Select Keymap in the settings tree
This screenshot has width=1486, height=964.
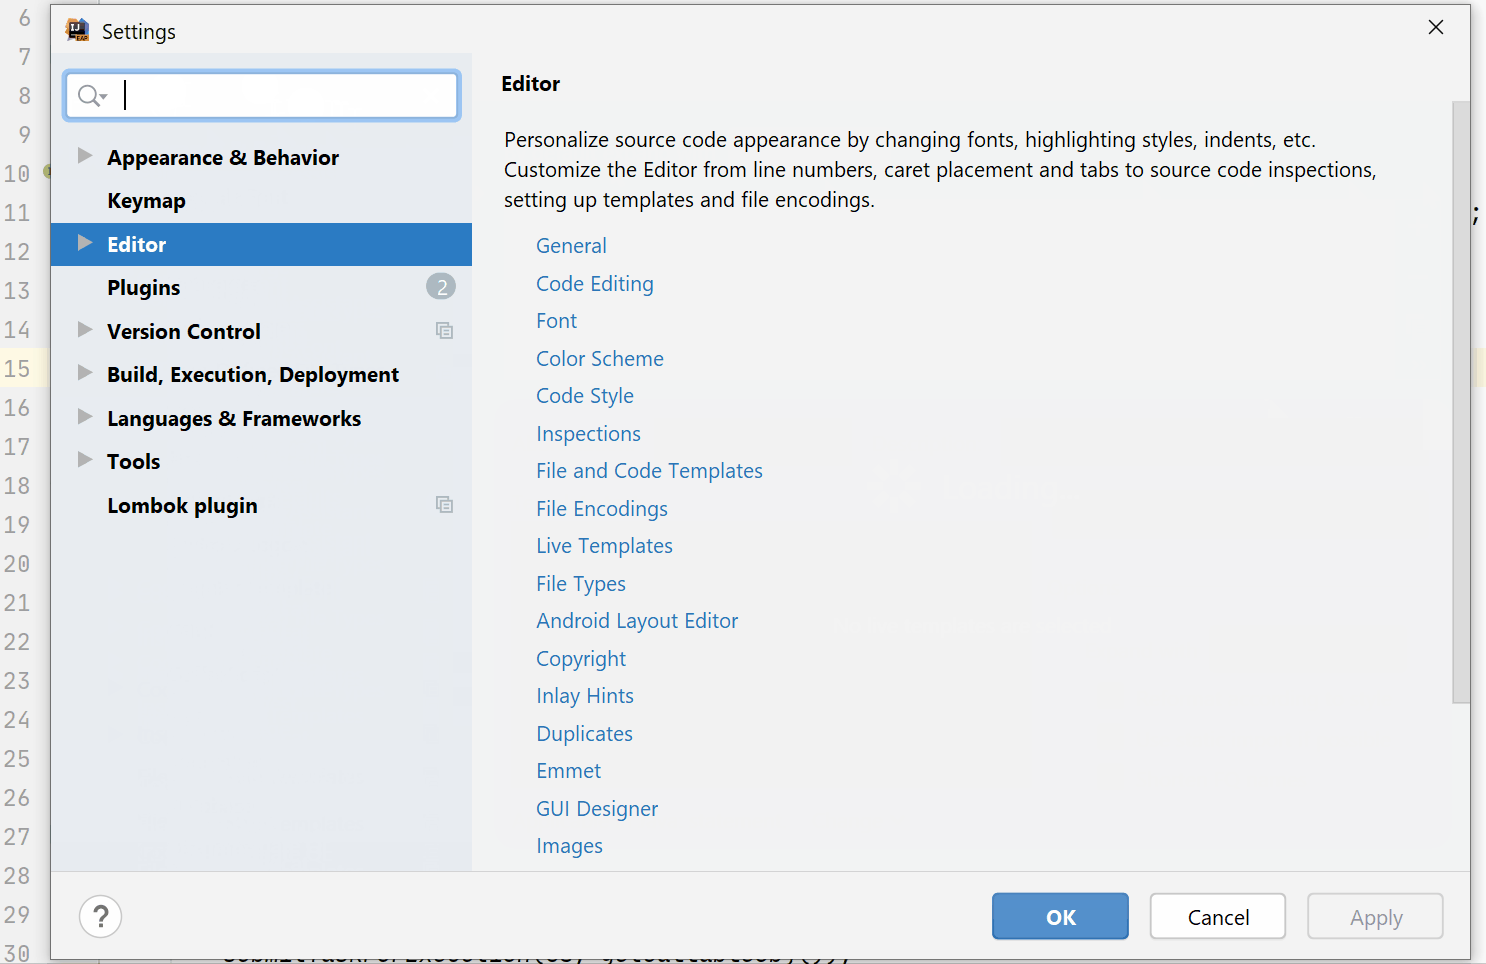pyautogui.click(x=146, y=201)
